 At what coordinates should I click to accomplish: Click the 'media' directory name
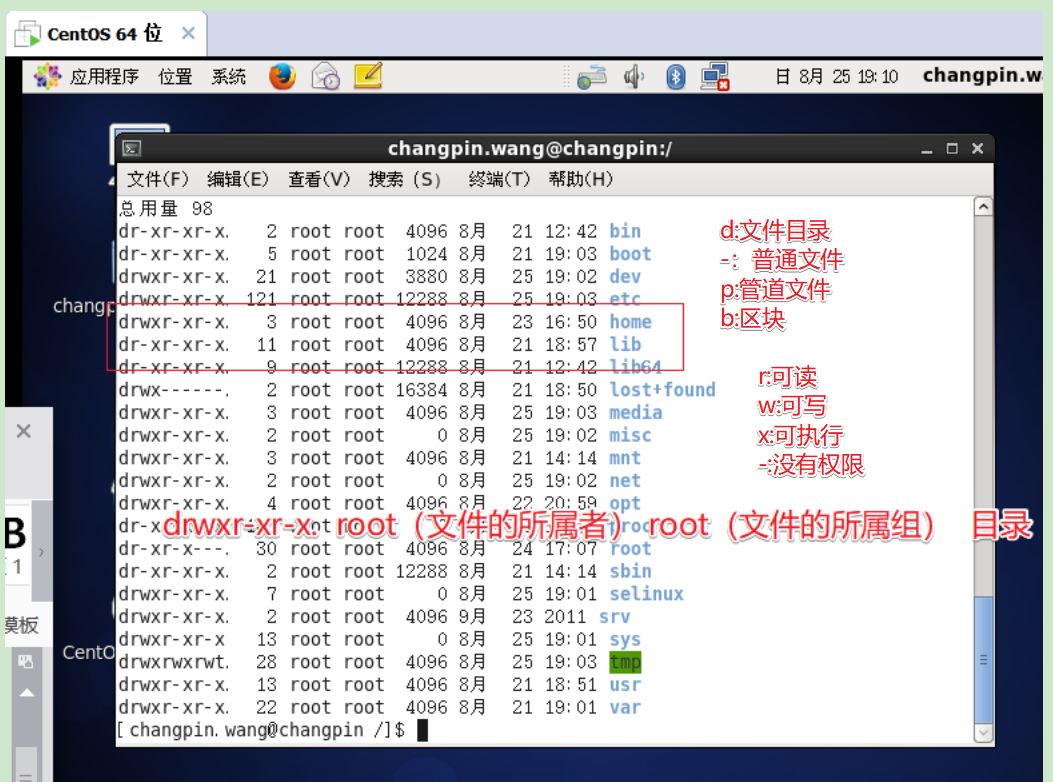(636, 412)
